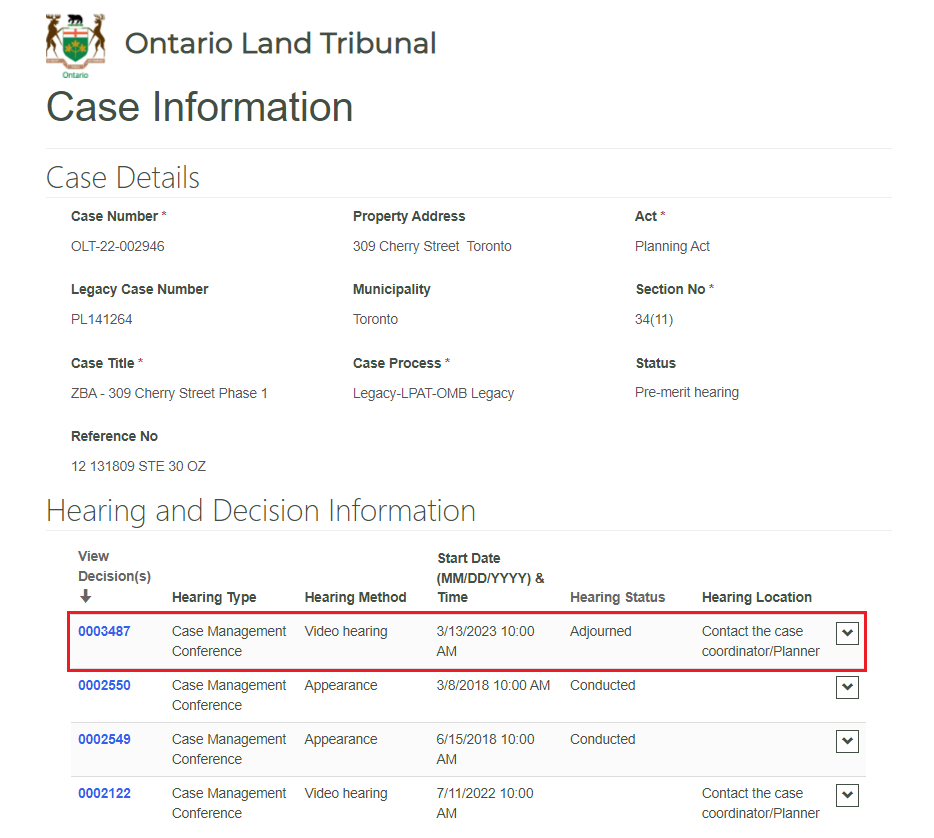The height and width of the screenshot is (838, 934).
Task: Click the Hearing Location column header
Action: coord(756,597)
